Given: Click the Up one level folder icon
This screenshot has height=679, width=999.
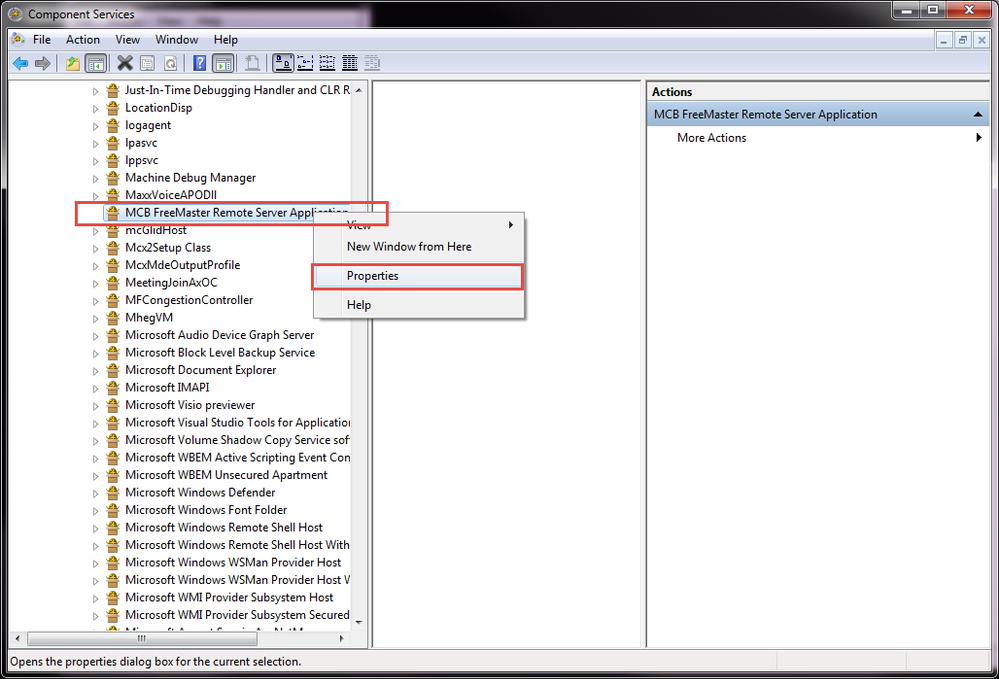Looking at the screenshot, I should [71, 62].
